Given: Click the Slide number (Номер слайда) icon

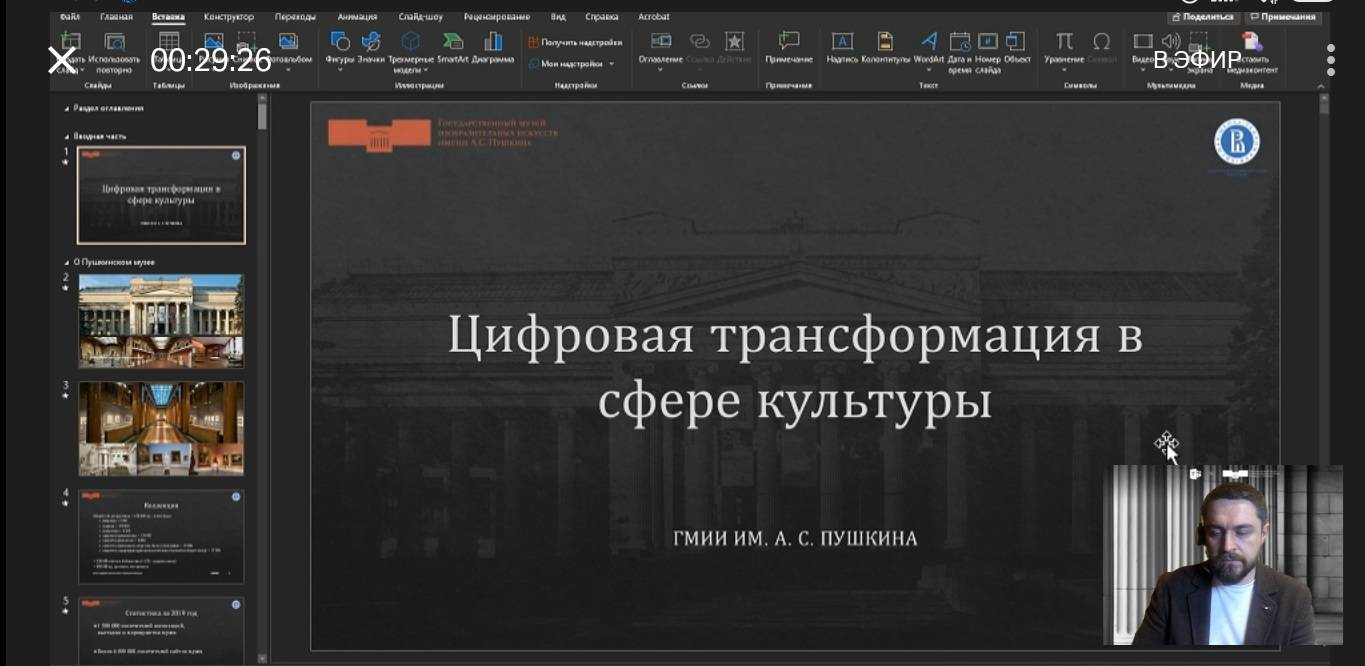Looking at the screenshot, I should point(988,41).
